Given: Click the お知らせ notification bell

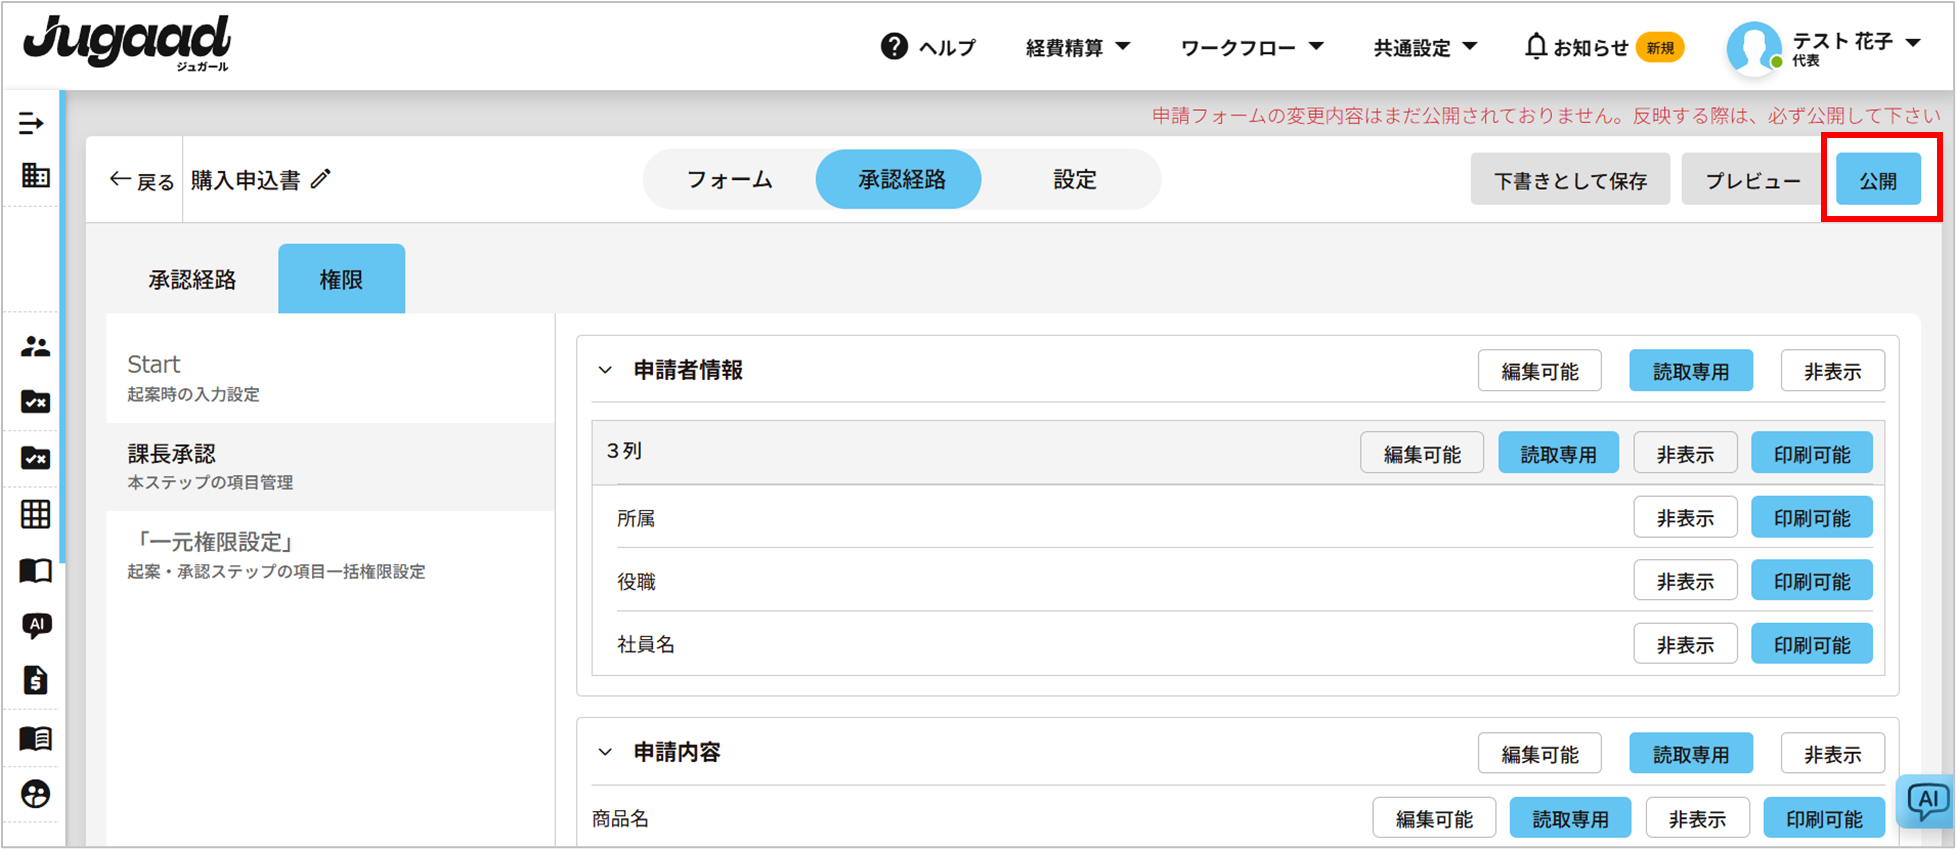Looking at the screenshot, I should pyautogui.click(x=1535, y=47).
